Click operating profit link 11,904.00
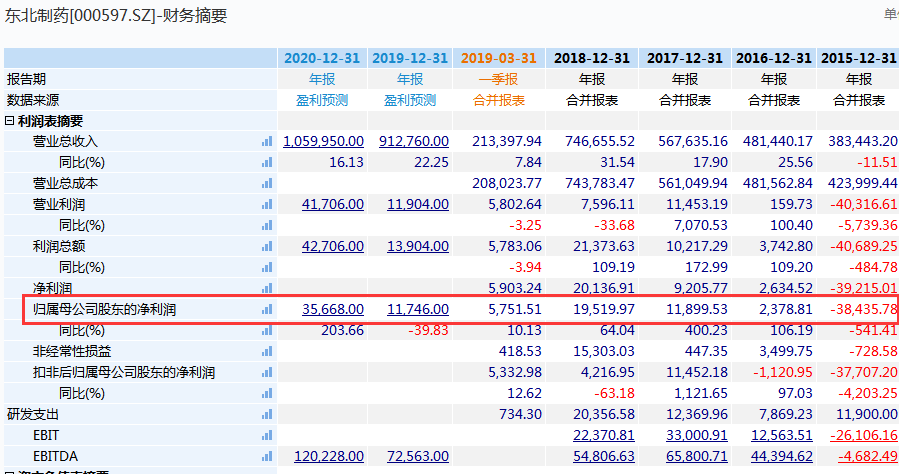The image size is (899, 474). click(418, 205)
